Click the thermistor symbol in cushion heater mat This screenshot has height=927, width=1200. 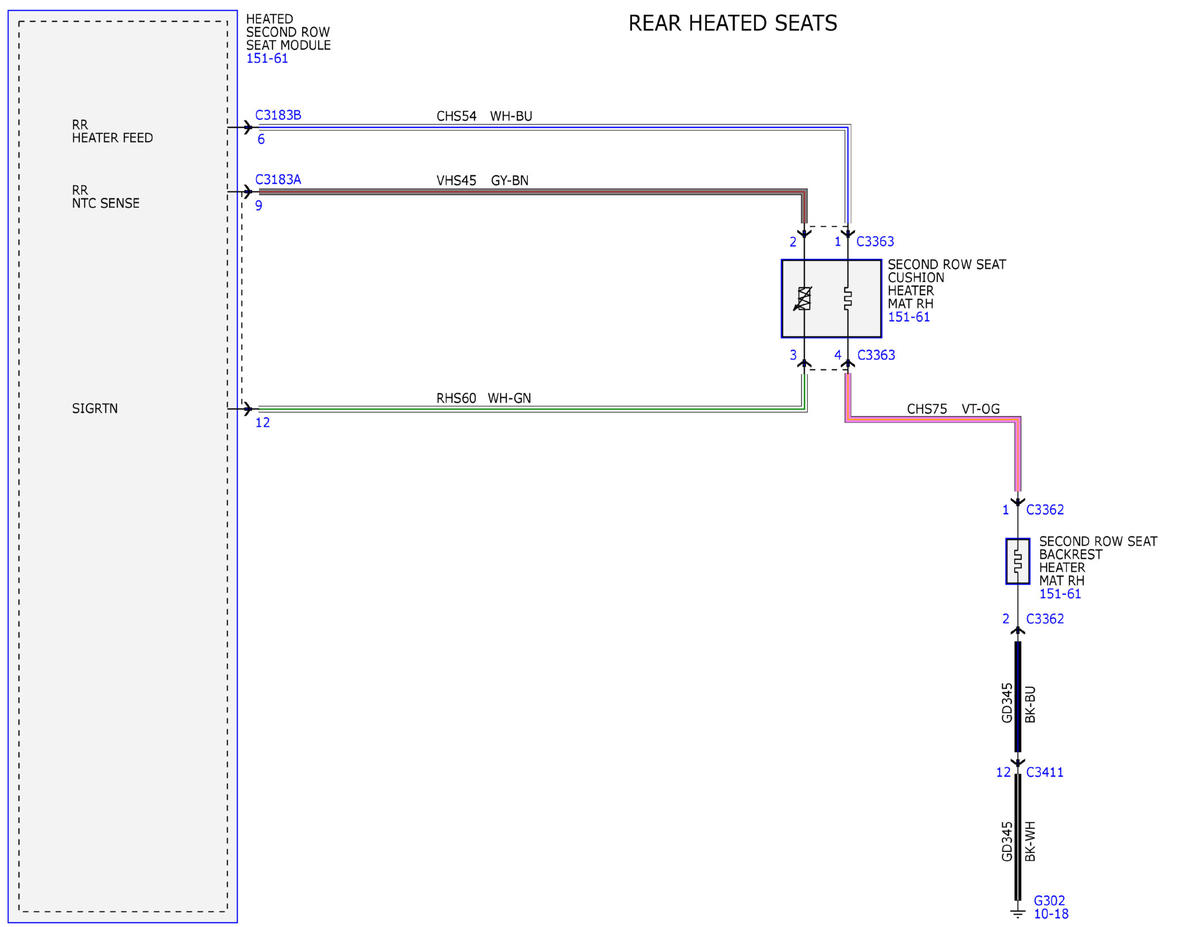coord(804,298)
